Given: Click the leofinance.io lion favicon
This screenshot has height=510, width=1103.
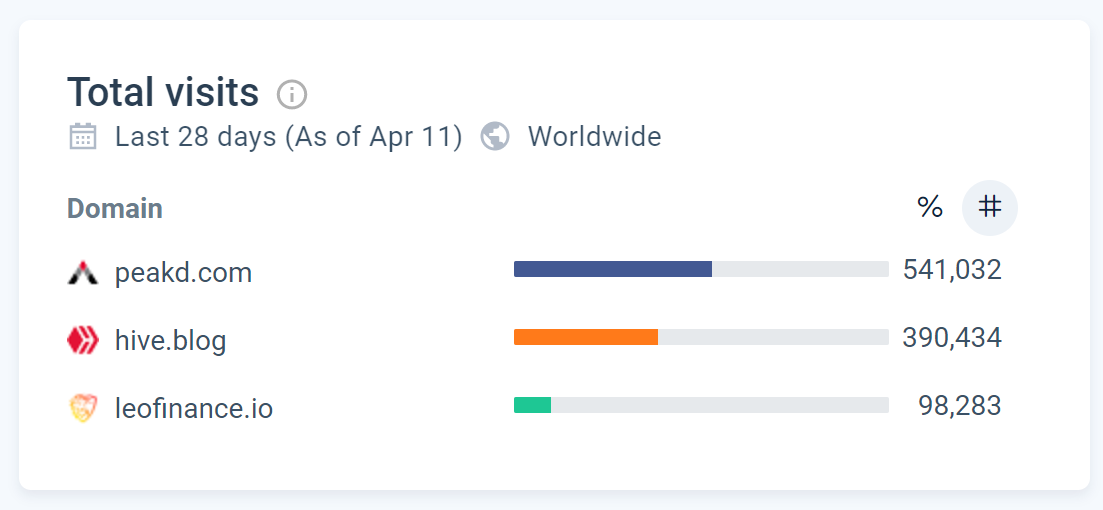Looking at the screenshot, I should (83, 408).
